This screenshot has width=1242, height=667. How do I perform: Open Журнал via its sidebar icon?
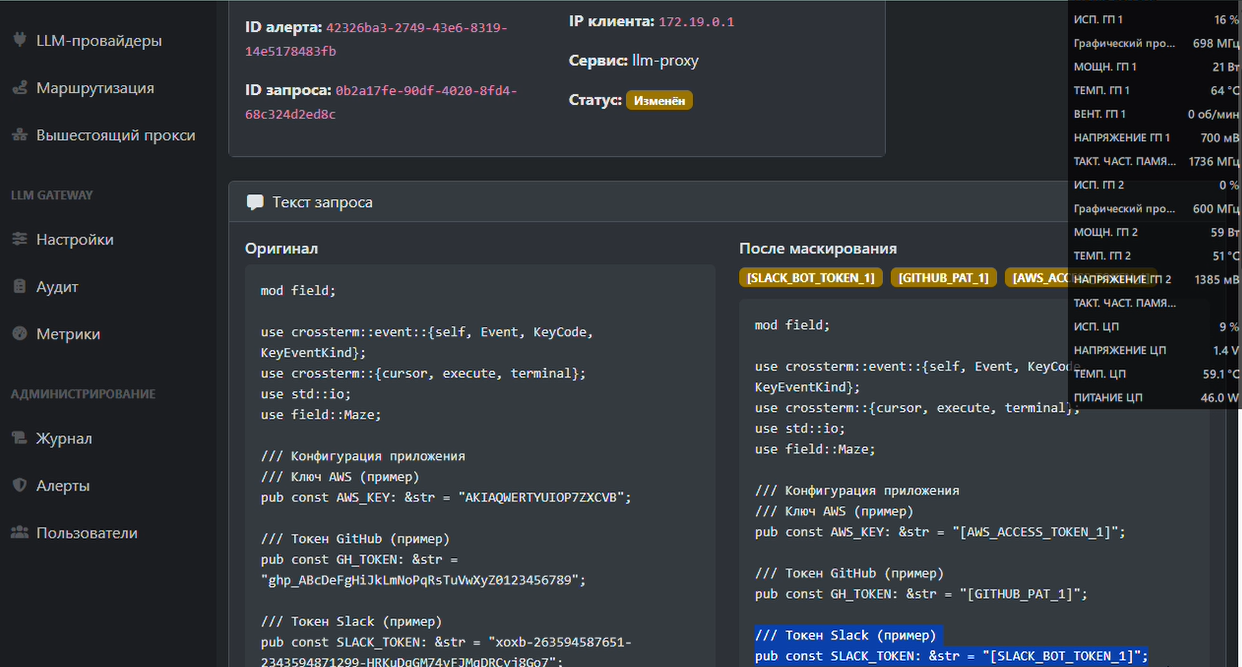click(x=19, y=439)
